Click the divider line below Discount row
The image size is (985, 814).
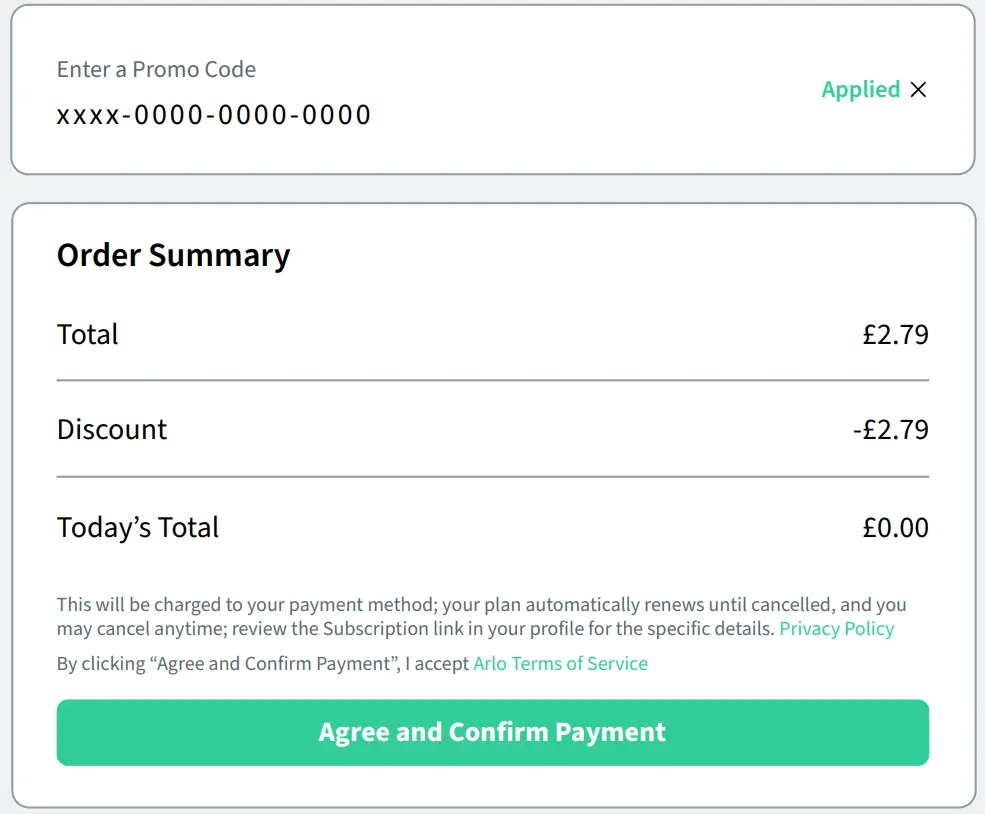(492, 477)
